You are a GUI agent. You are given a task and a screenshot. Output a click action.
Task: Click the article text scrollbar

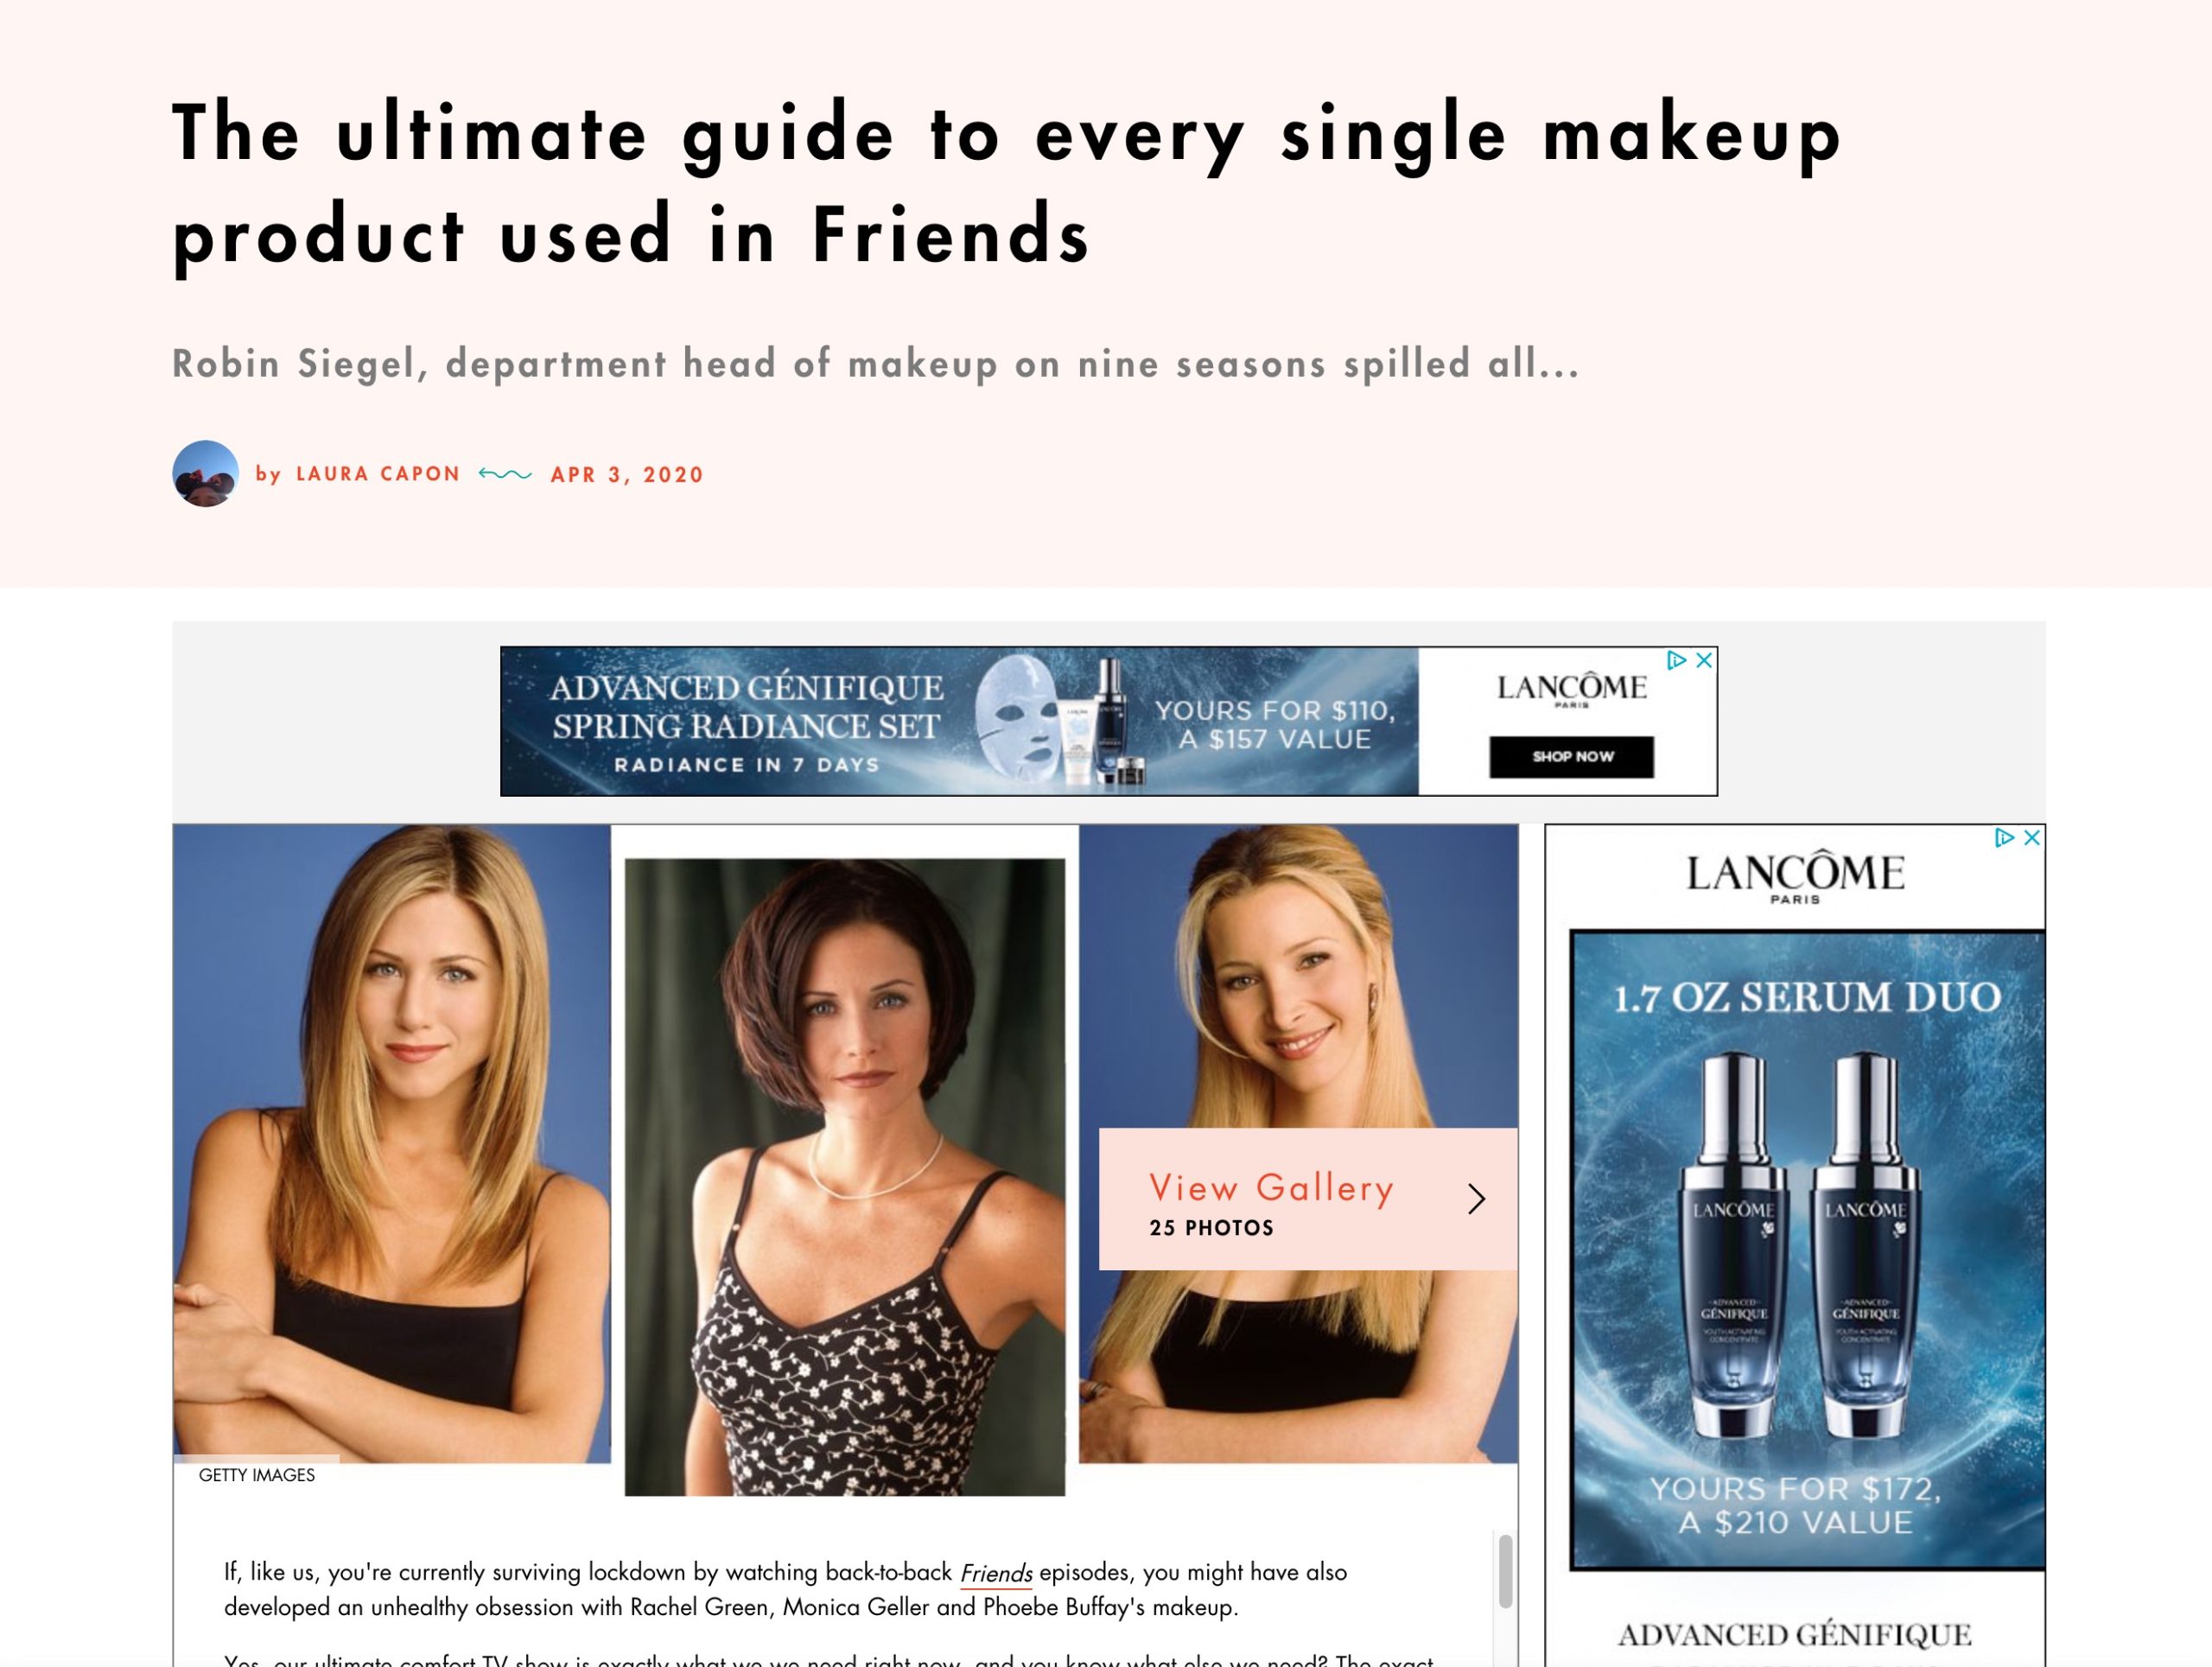pyautogui.click(x=1505, y=1572)
